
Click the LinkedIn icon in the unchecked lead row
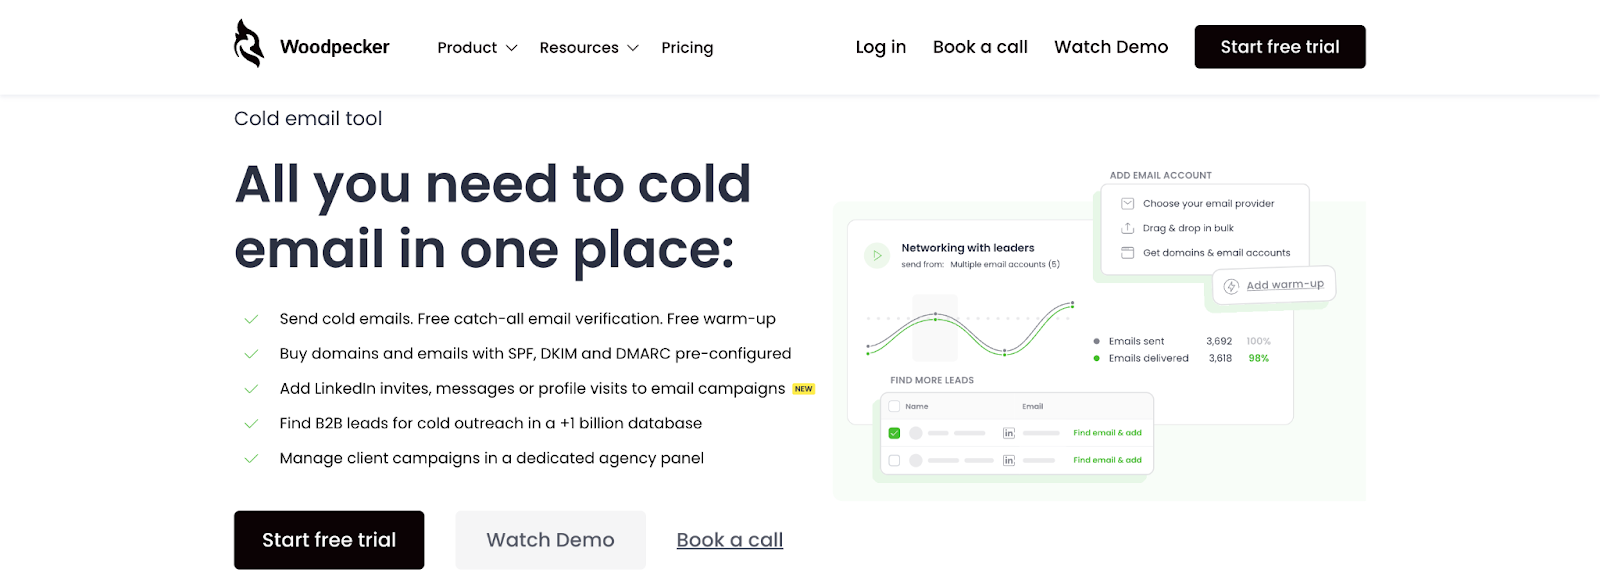point(1009,460)
